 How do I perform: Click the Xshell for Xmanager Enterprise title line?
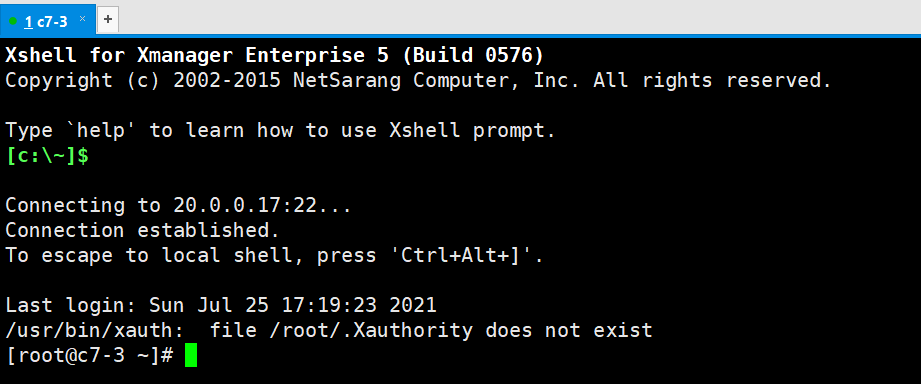click(x=274, y=56)
